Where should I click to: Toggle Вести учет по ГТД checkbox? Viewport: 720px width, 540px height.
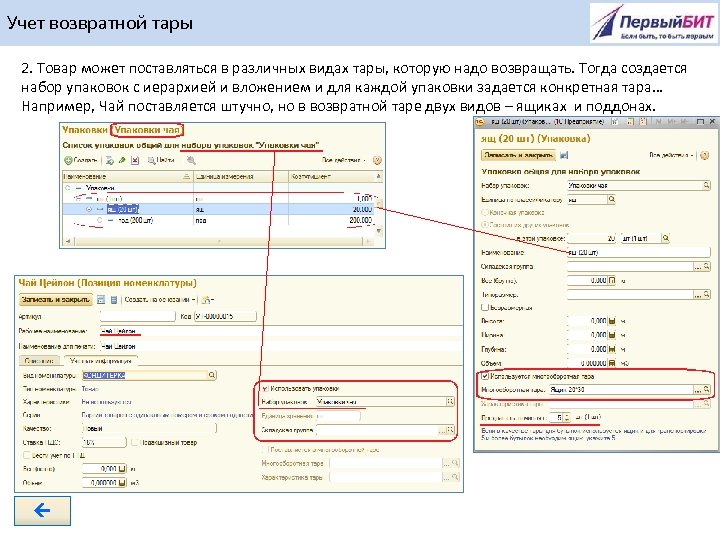(26, 456)
